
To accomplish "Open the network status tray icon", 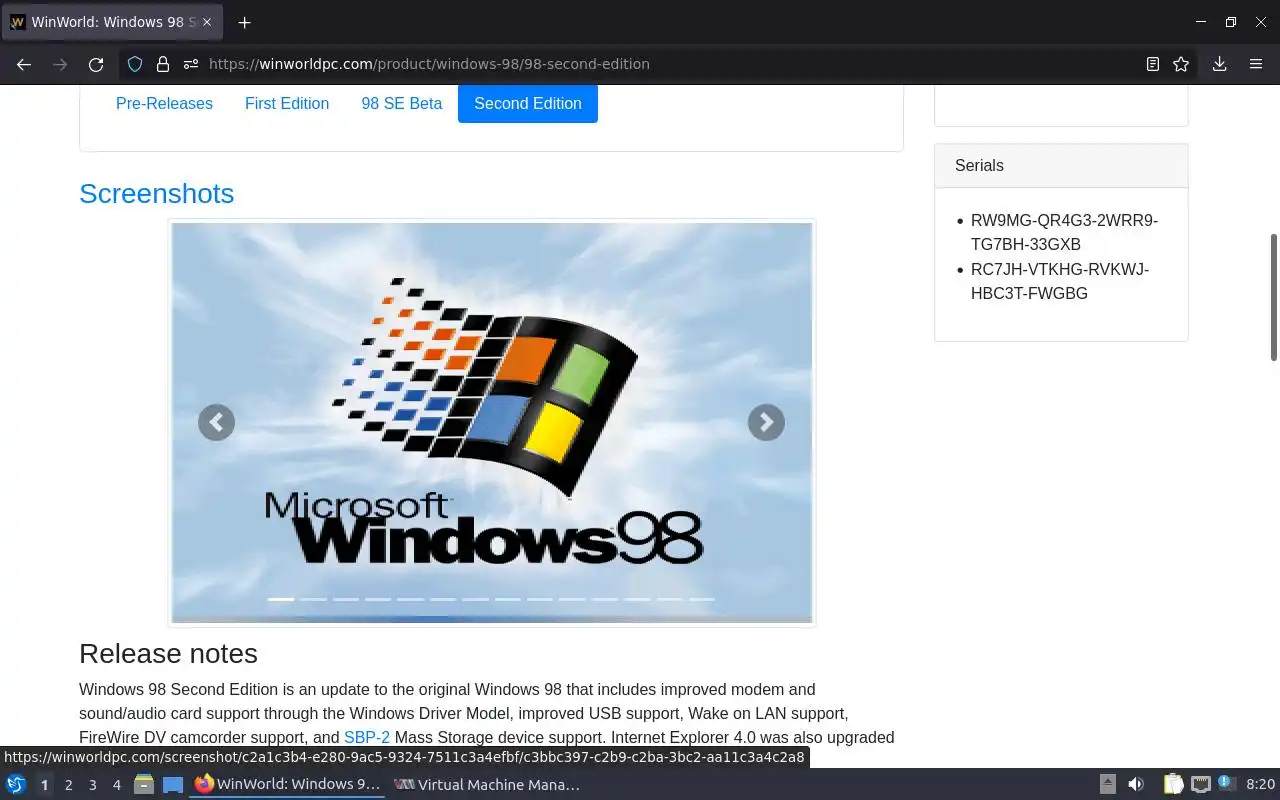I will click(x=1201, y=784).
